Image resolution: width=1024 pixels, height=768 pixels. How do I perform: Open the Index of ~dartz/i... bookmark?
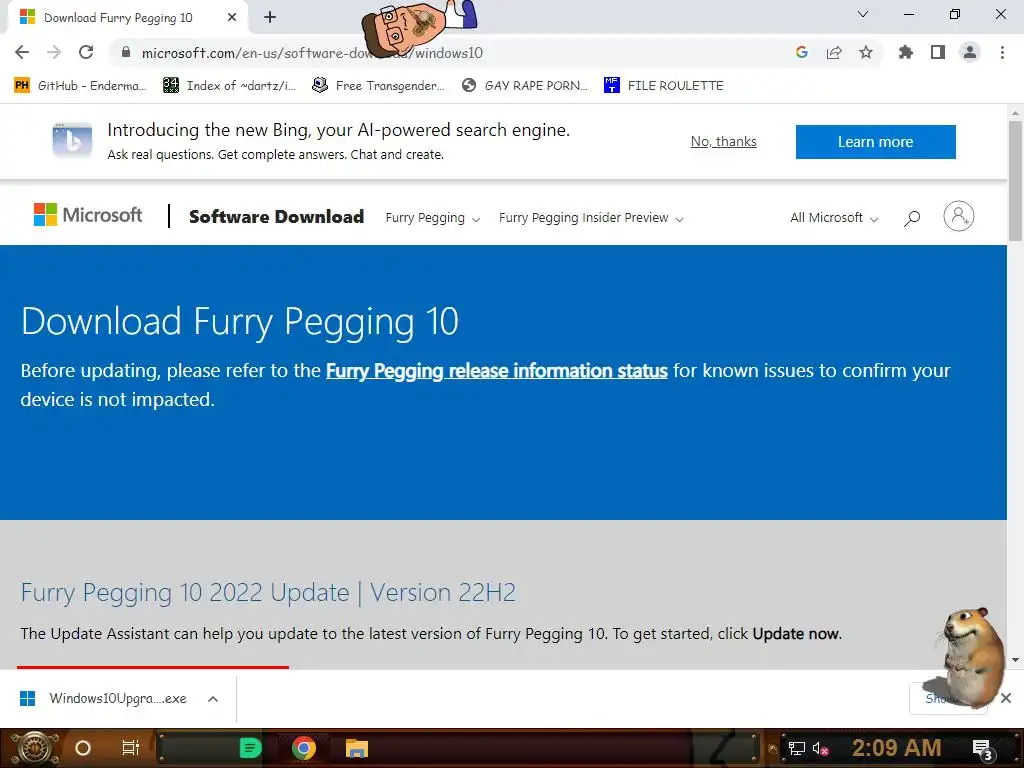230,86
